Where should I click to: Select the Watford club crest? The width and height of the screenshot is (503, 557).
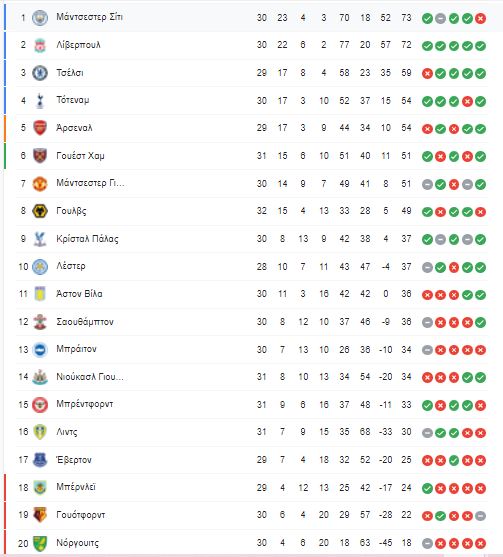click(40, 515)
